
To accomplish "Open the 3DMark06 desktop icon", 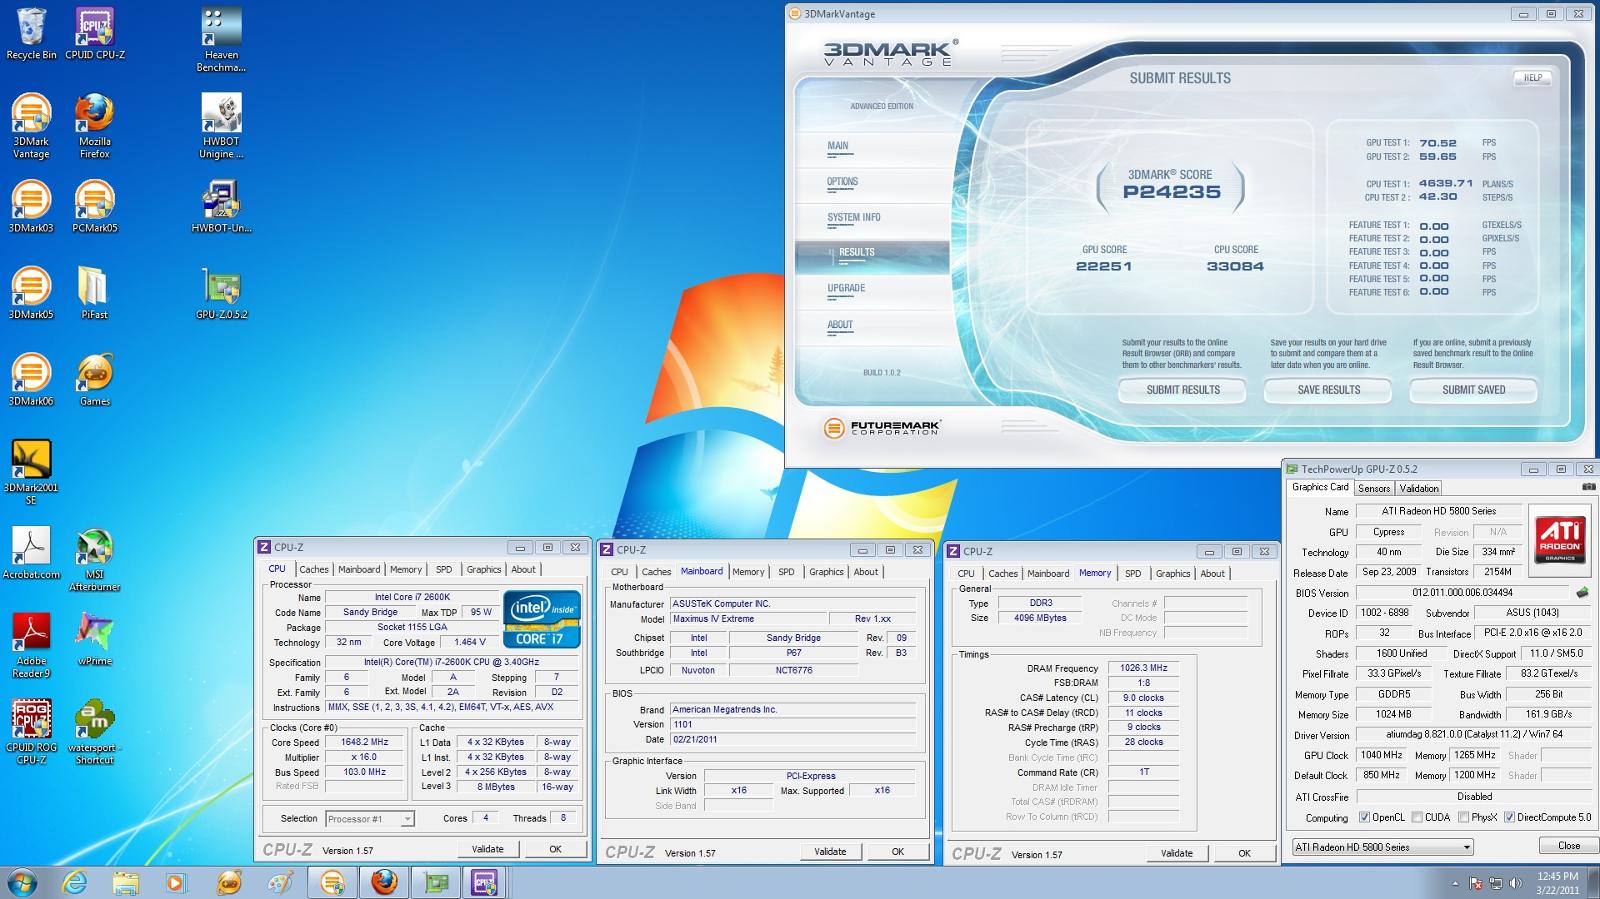I will pyautogui.click(x=31, y=380).
